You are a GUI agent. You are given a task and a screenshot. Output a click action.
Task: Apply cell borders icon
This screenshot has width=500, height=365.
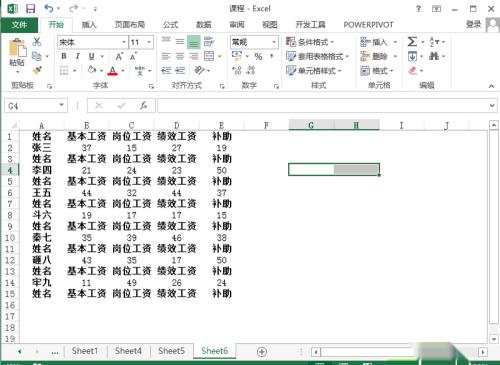[64, 70]
